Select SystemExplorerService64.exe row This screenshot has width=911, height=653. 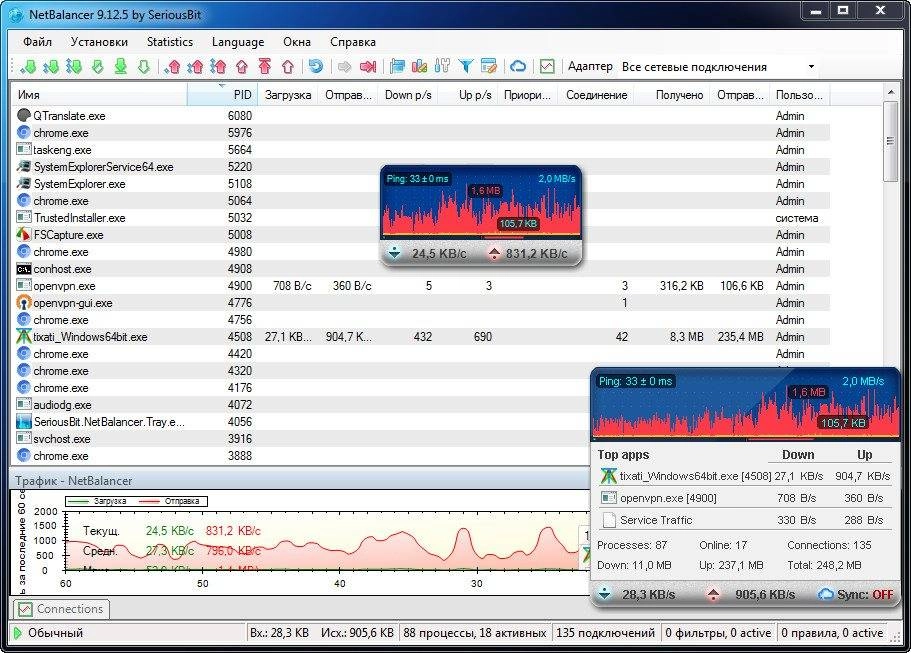point(421,166)
